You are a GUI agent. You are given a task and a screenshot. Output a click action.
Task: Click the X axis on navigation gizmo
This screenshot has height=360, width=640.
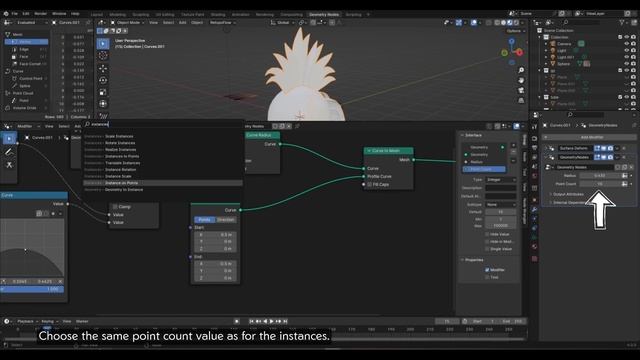[519, 53]
